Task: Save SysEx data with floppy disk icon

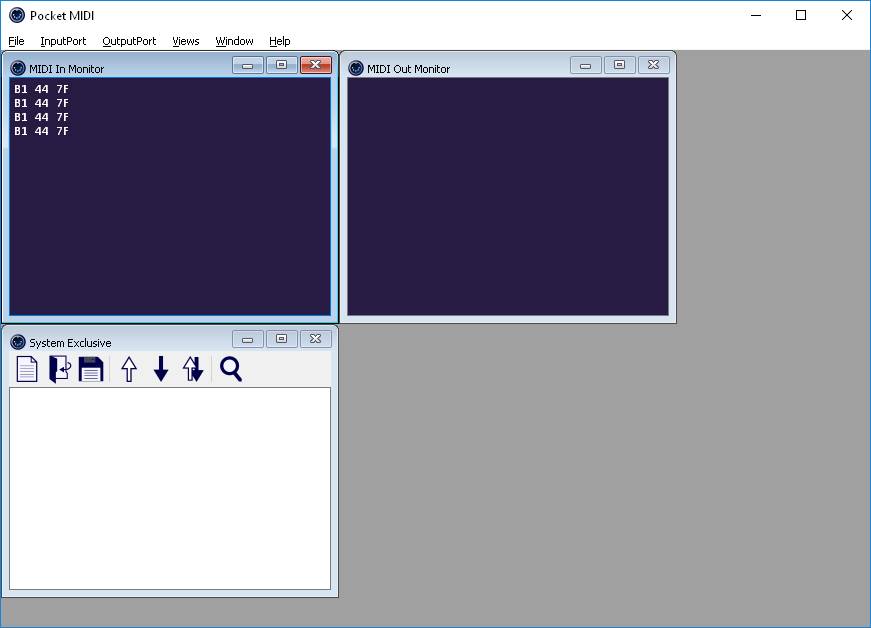Action: tap(91, 369)
